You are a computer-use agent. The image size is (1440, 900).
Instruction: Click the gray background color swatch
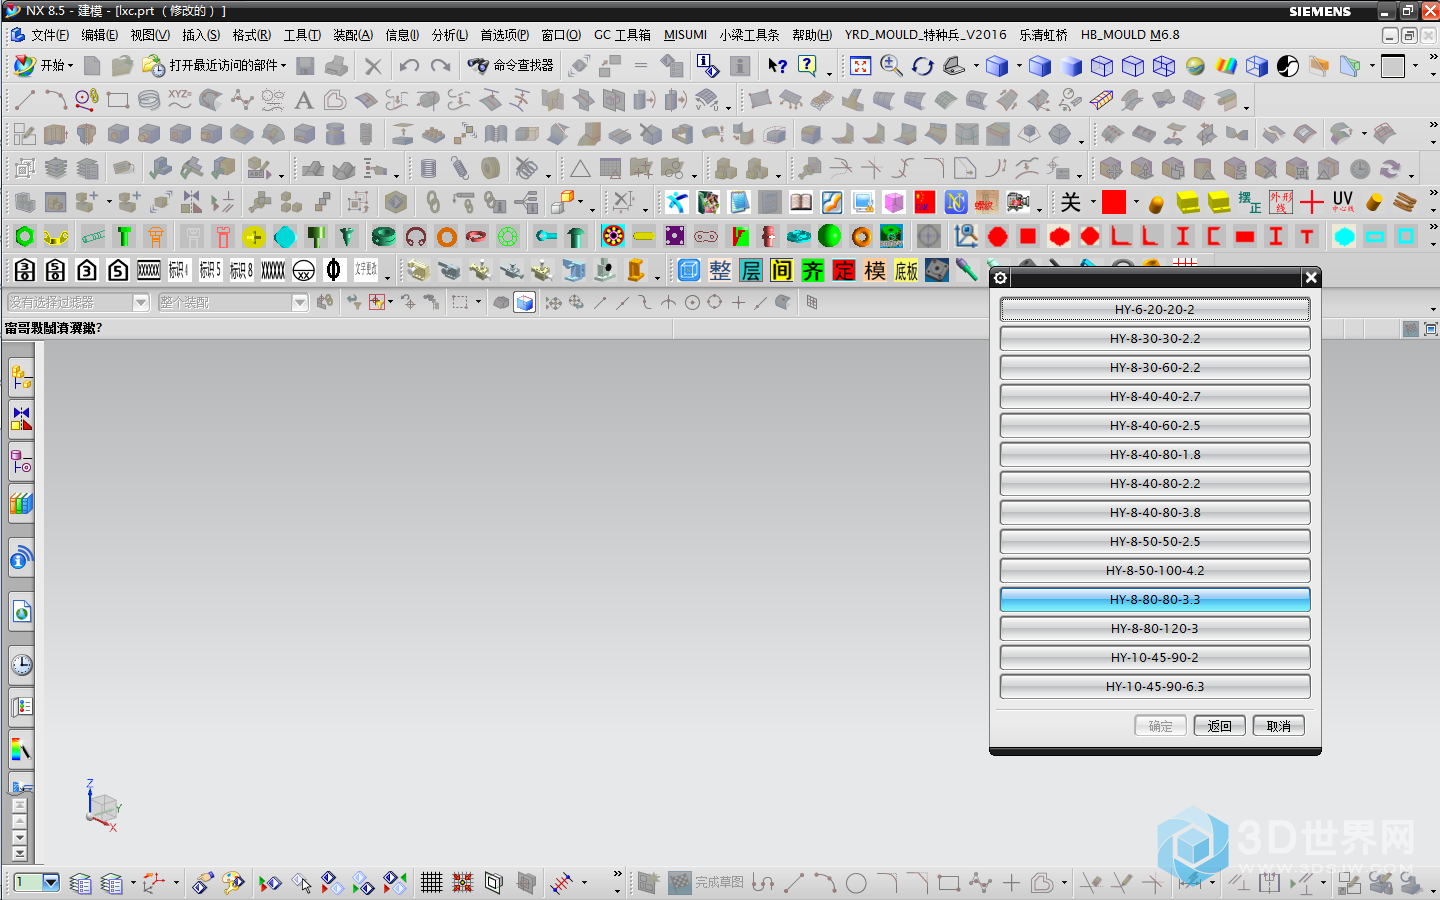pyautogui.click(x=1393, y=66)
